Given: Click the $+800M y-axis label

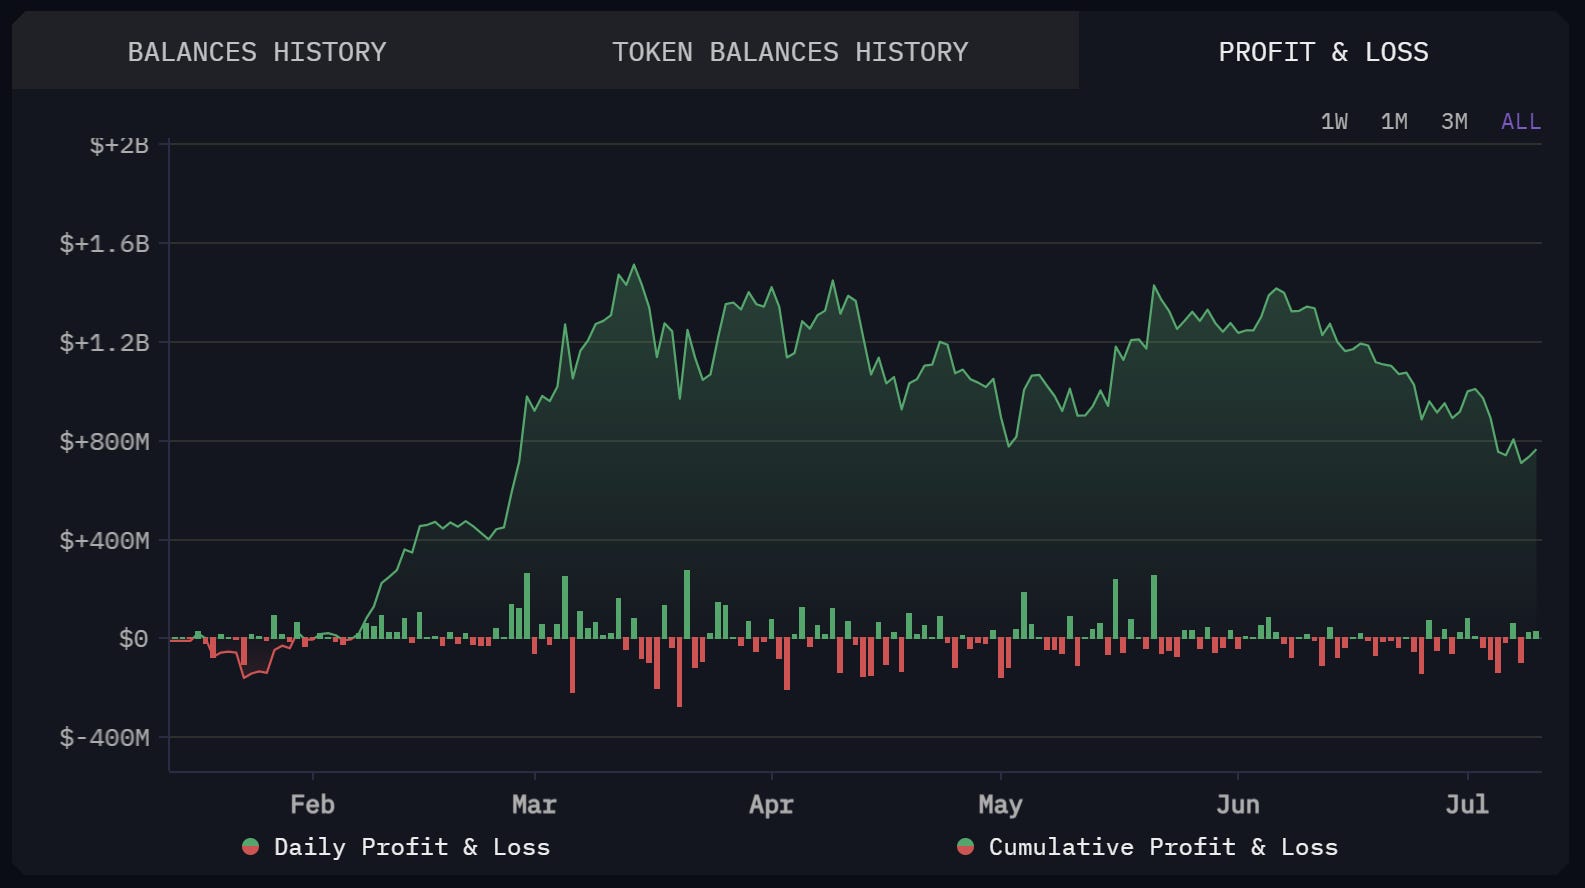Looking at the screenshot, I should (x=104, y=441).
